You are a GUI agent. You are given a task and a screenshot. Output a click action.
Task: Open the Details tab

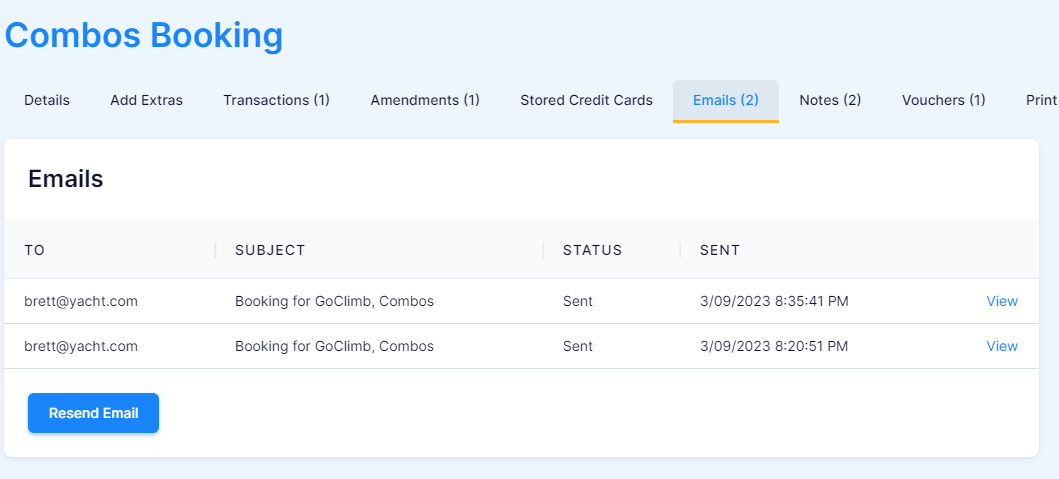click(47, 101)
